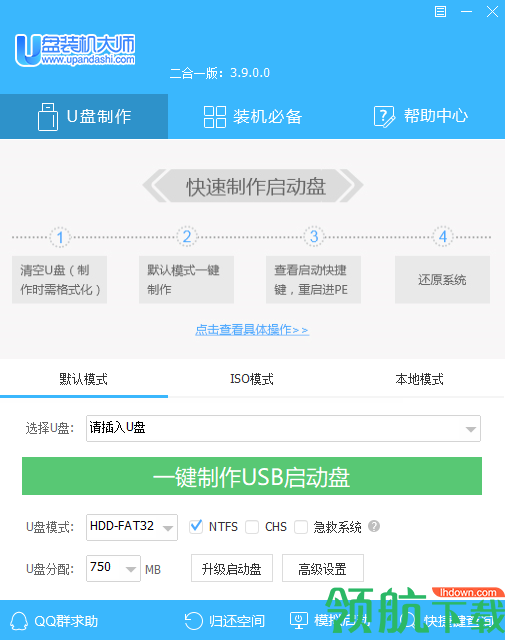This screenshot has width=505, height=640.
Task: Switch to the U盘制作 tab
Action: tap(84, 116)
